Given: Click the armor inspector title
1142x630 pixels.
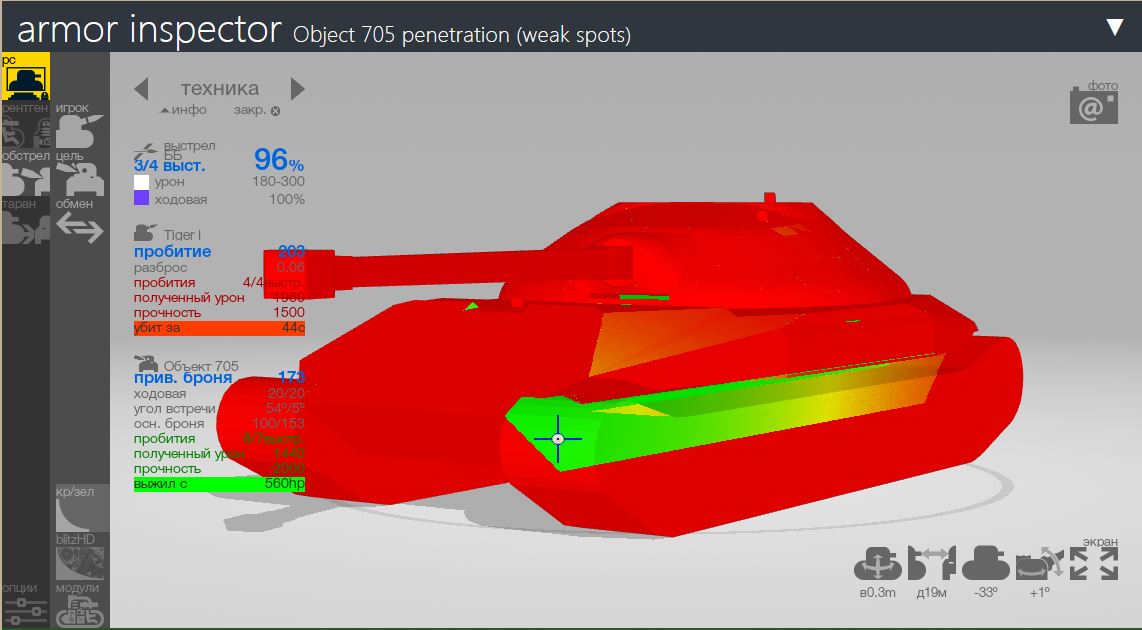Looking at the screenshot, I should pyautogui.click(x=149, y=30).
